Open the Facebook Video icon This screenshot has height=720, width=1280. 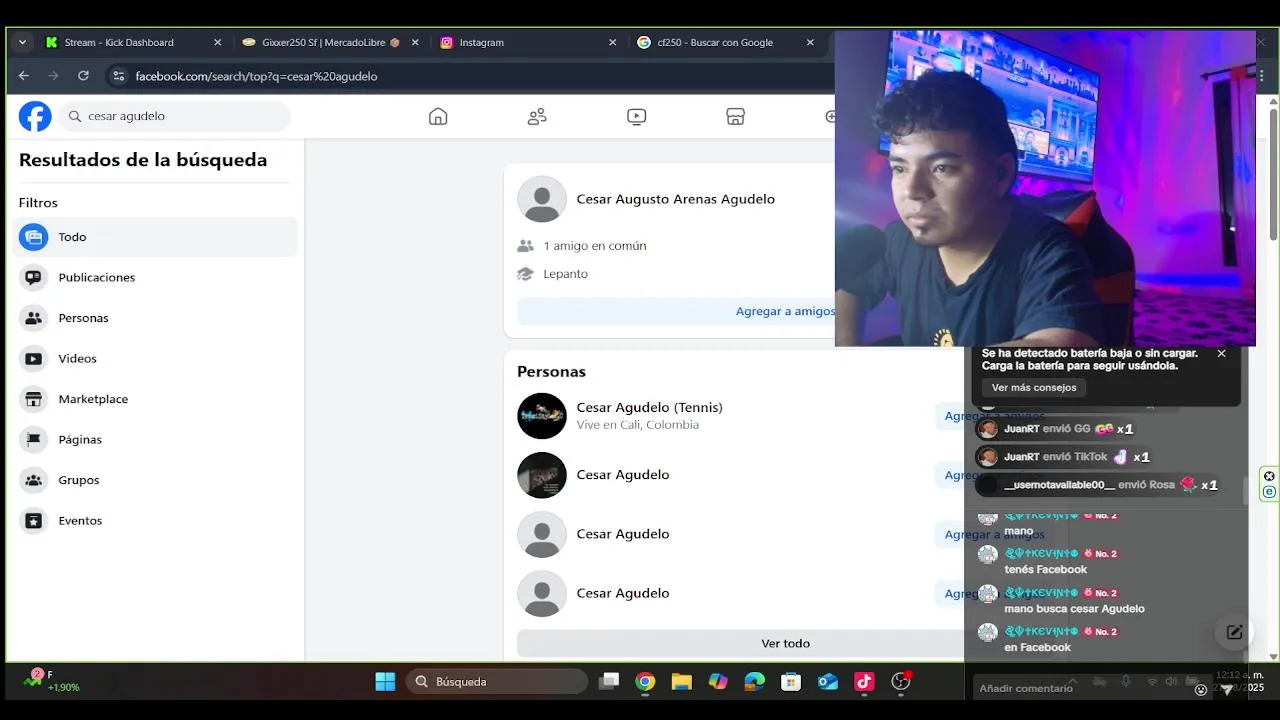point(636,116)
